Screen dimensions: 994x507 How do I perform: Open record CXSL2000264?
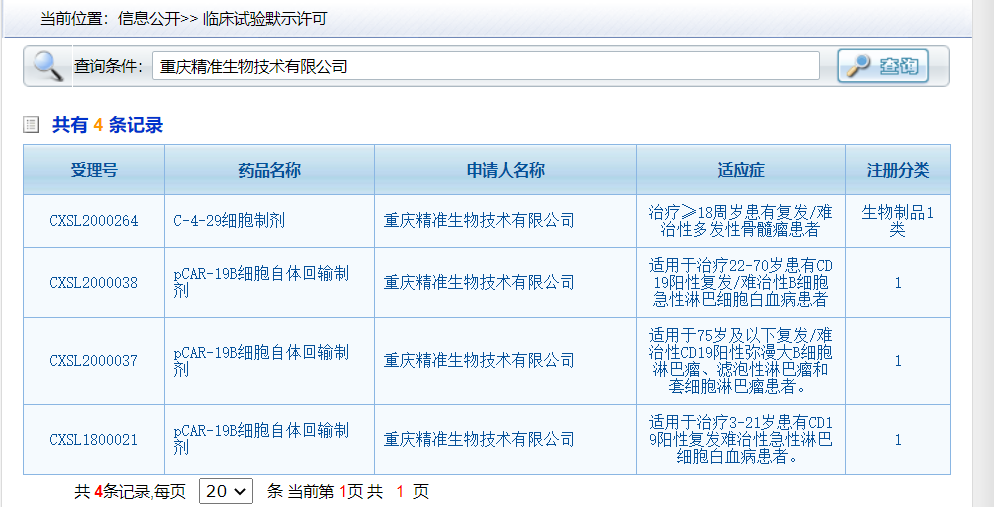(94, 221)
